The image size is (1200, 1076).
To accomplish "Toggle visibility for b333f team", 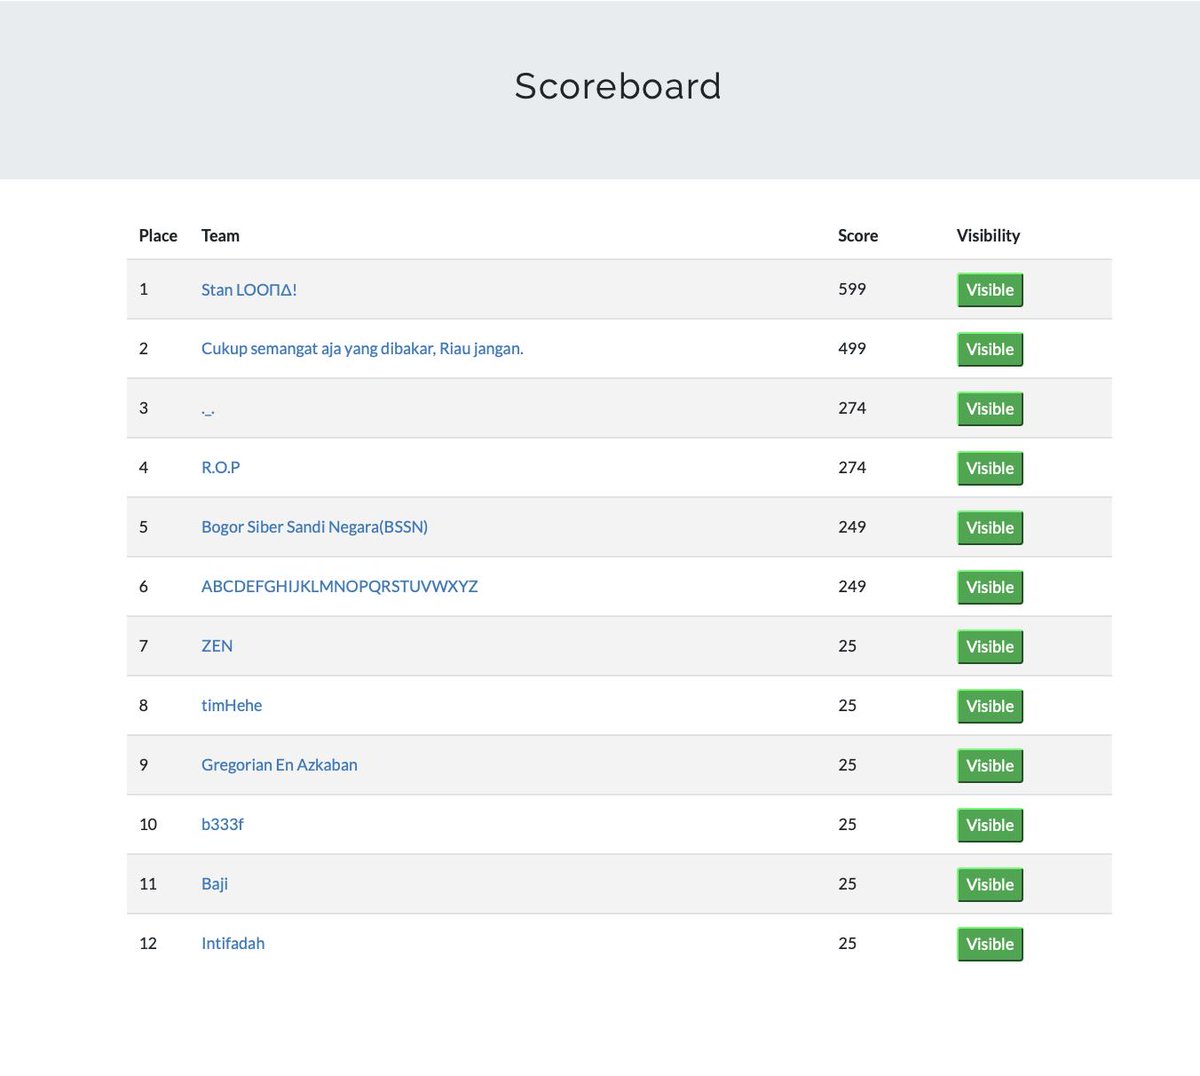I will tap(990, 825).
